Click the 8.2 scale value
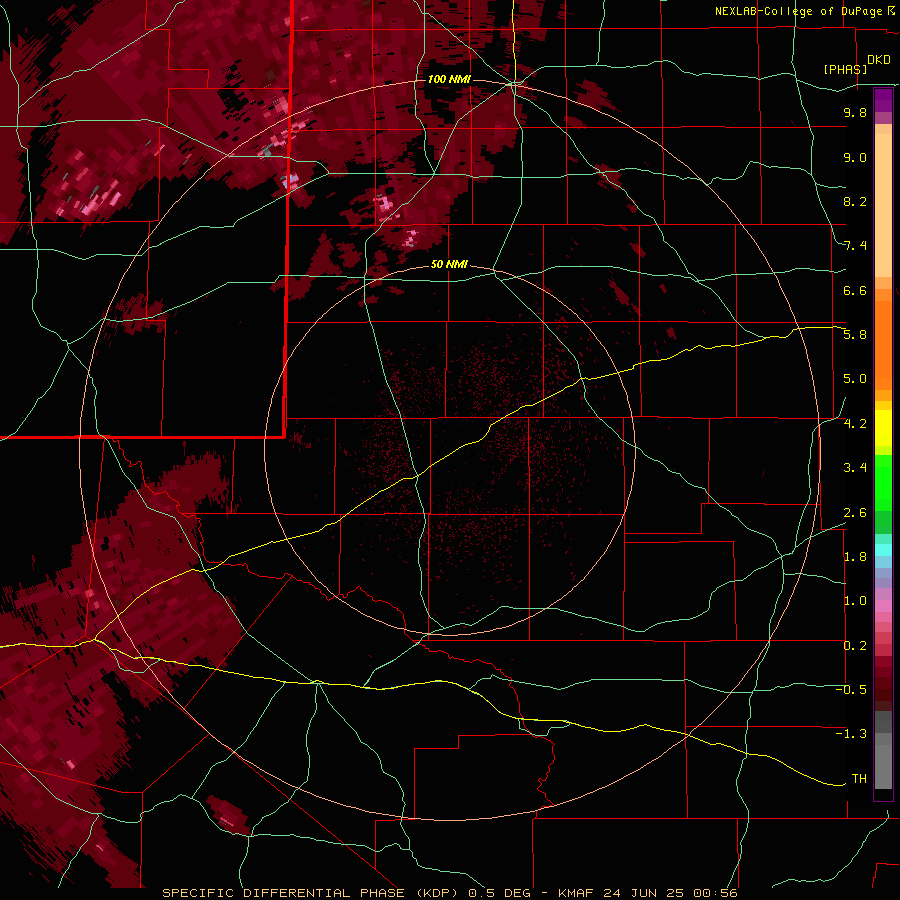Screen dimensions: 900x900 (x=855, y=201)
